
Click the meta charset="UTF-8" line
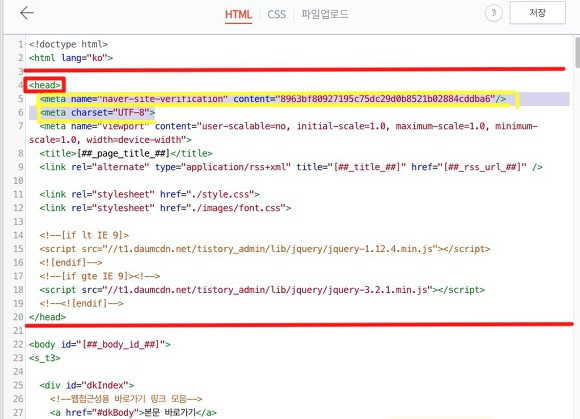[97, 112]
